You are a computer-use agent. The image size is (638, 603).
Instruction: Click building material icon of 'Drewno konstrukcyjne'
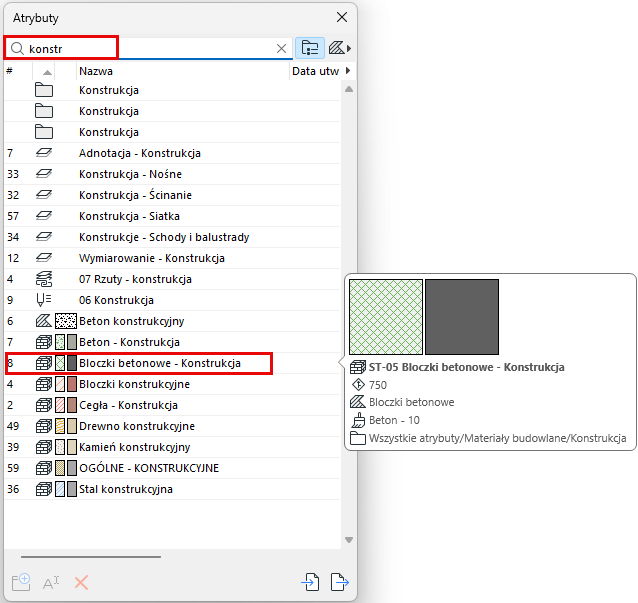click(44, 426)
